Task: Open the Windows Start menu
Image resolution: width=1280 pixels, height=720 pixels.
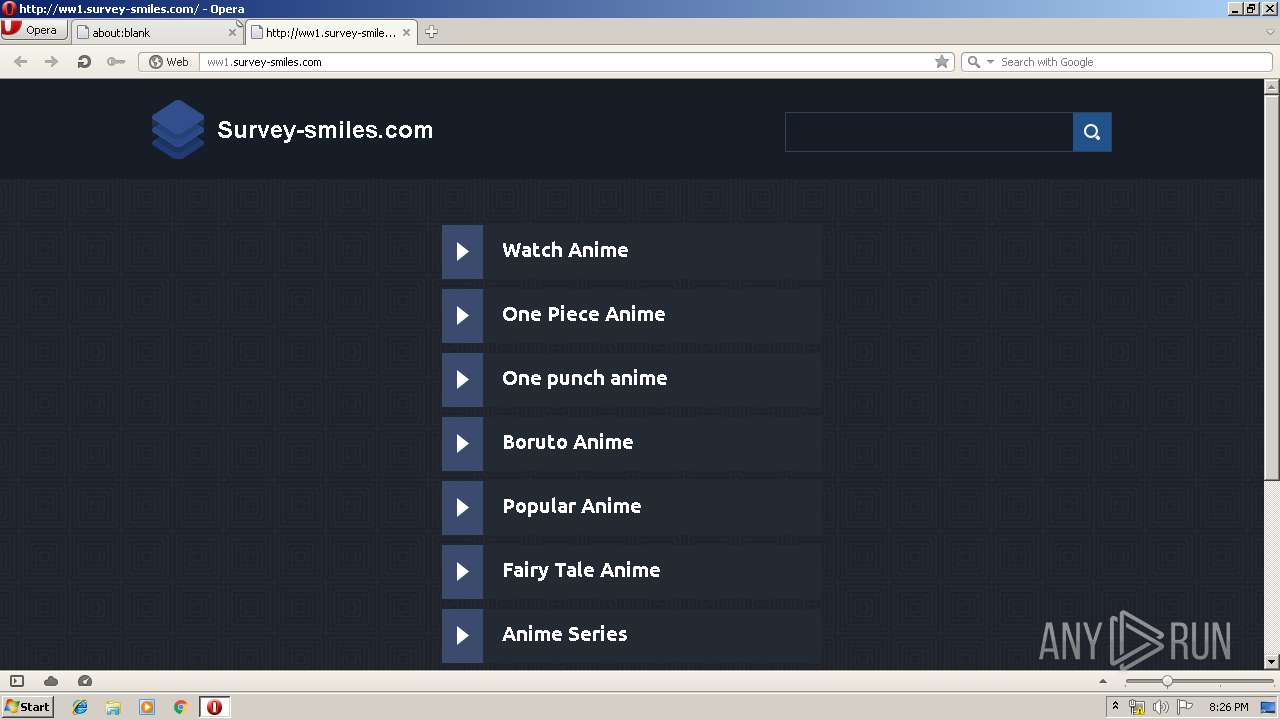Action: pos(27,707)
